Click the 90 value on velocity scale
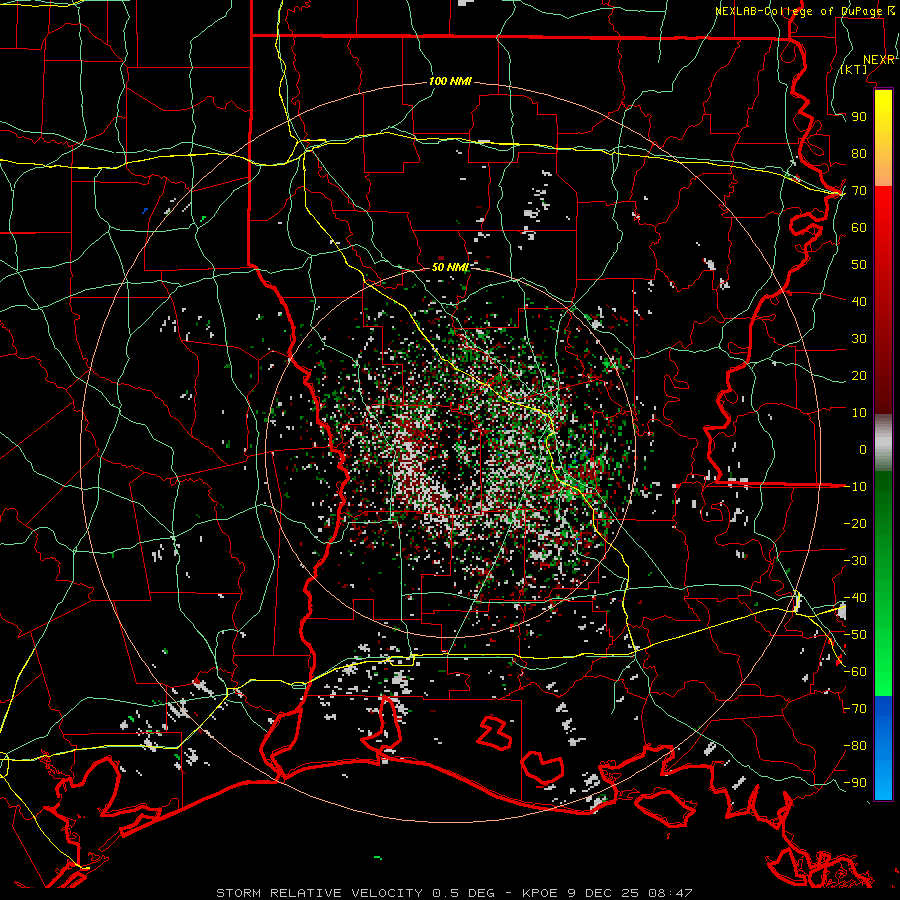Screen dimensions: 900x900 coord(859,117)
